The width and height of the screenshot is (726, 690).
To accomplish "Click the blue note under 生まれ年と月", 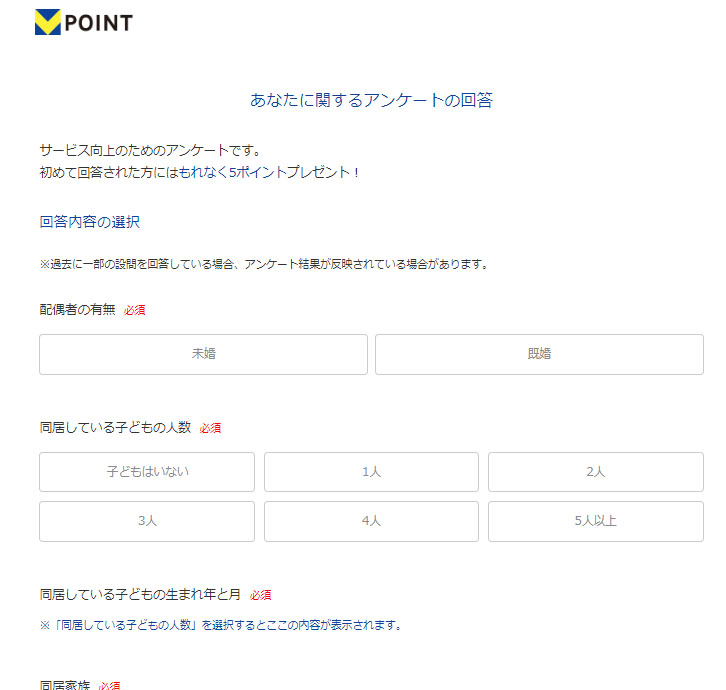I will (220, 626).
